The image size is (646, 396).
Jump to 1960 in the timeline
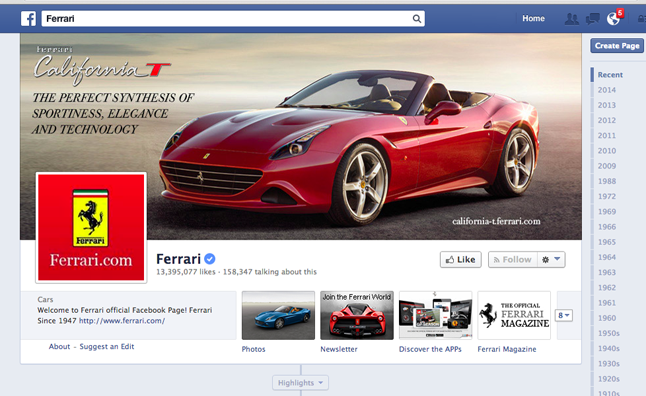tap(607, 318)
